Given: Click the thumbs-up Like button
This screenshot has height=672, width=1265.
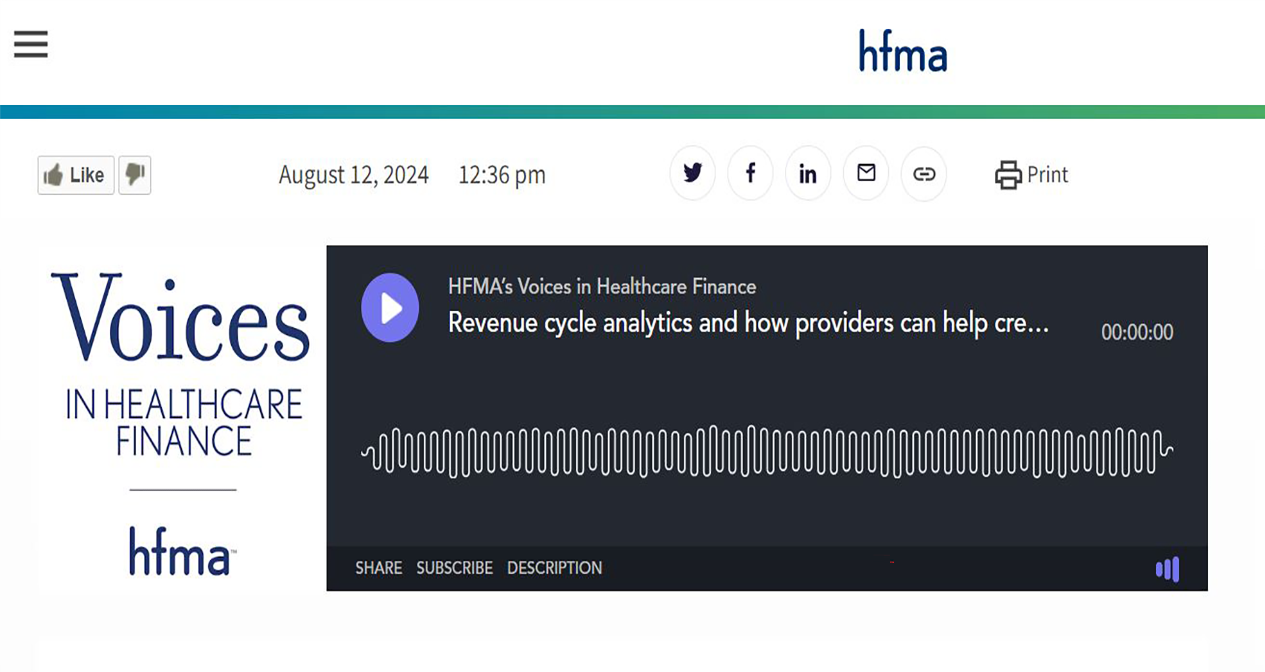Looking at the screenshot, I should (75, 174).
